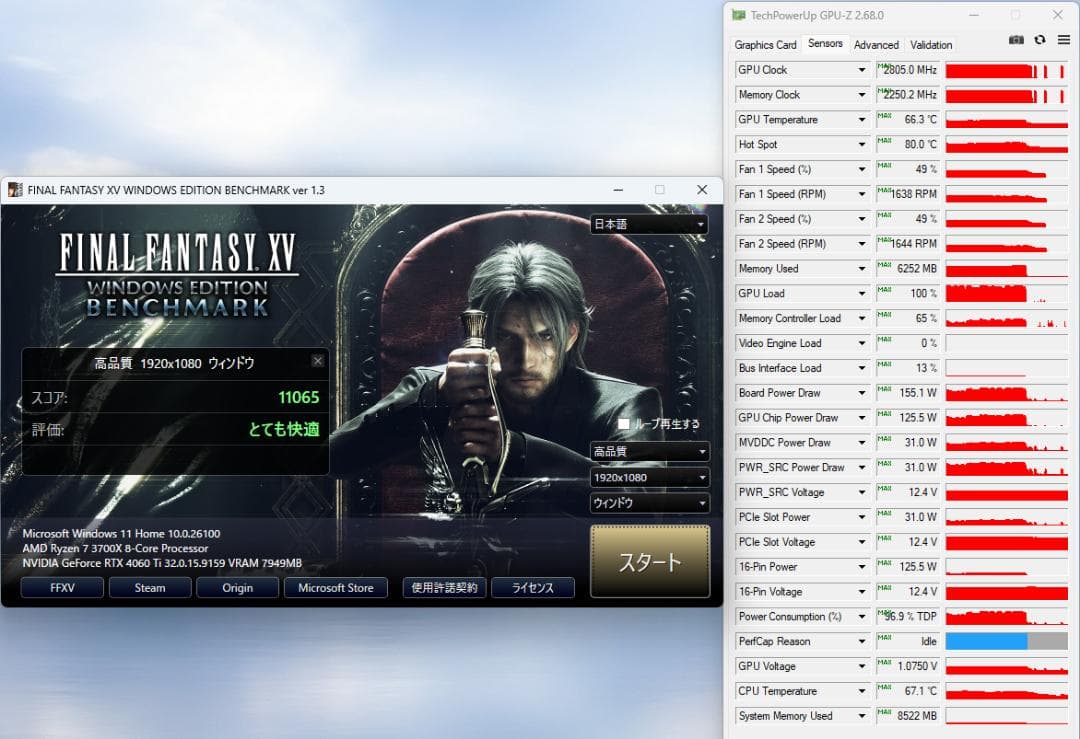The width and height of the screenshot is (1080, 739).
Task: Open the GPU Clock sensor dropdown arrow
Action: (x=862, y=70)
